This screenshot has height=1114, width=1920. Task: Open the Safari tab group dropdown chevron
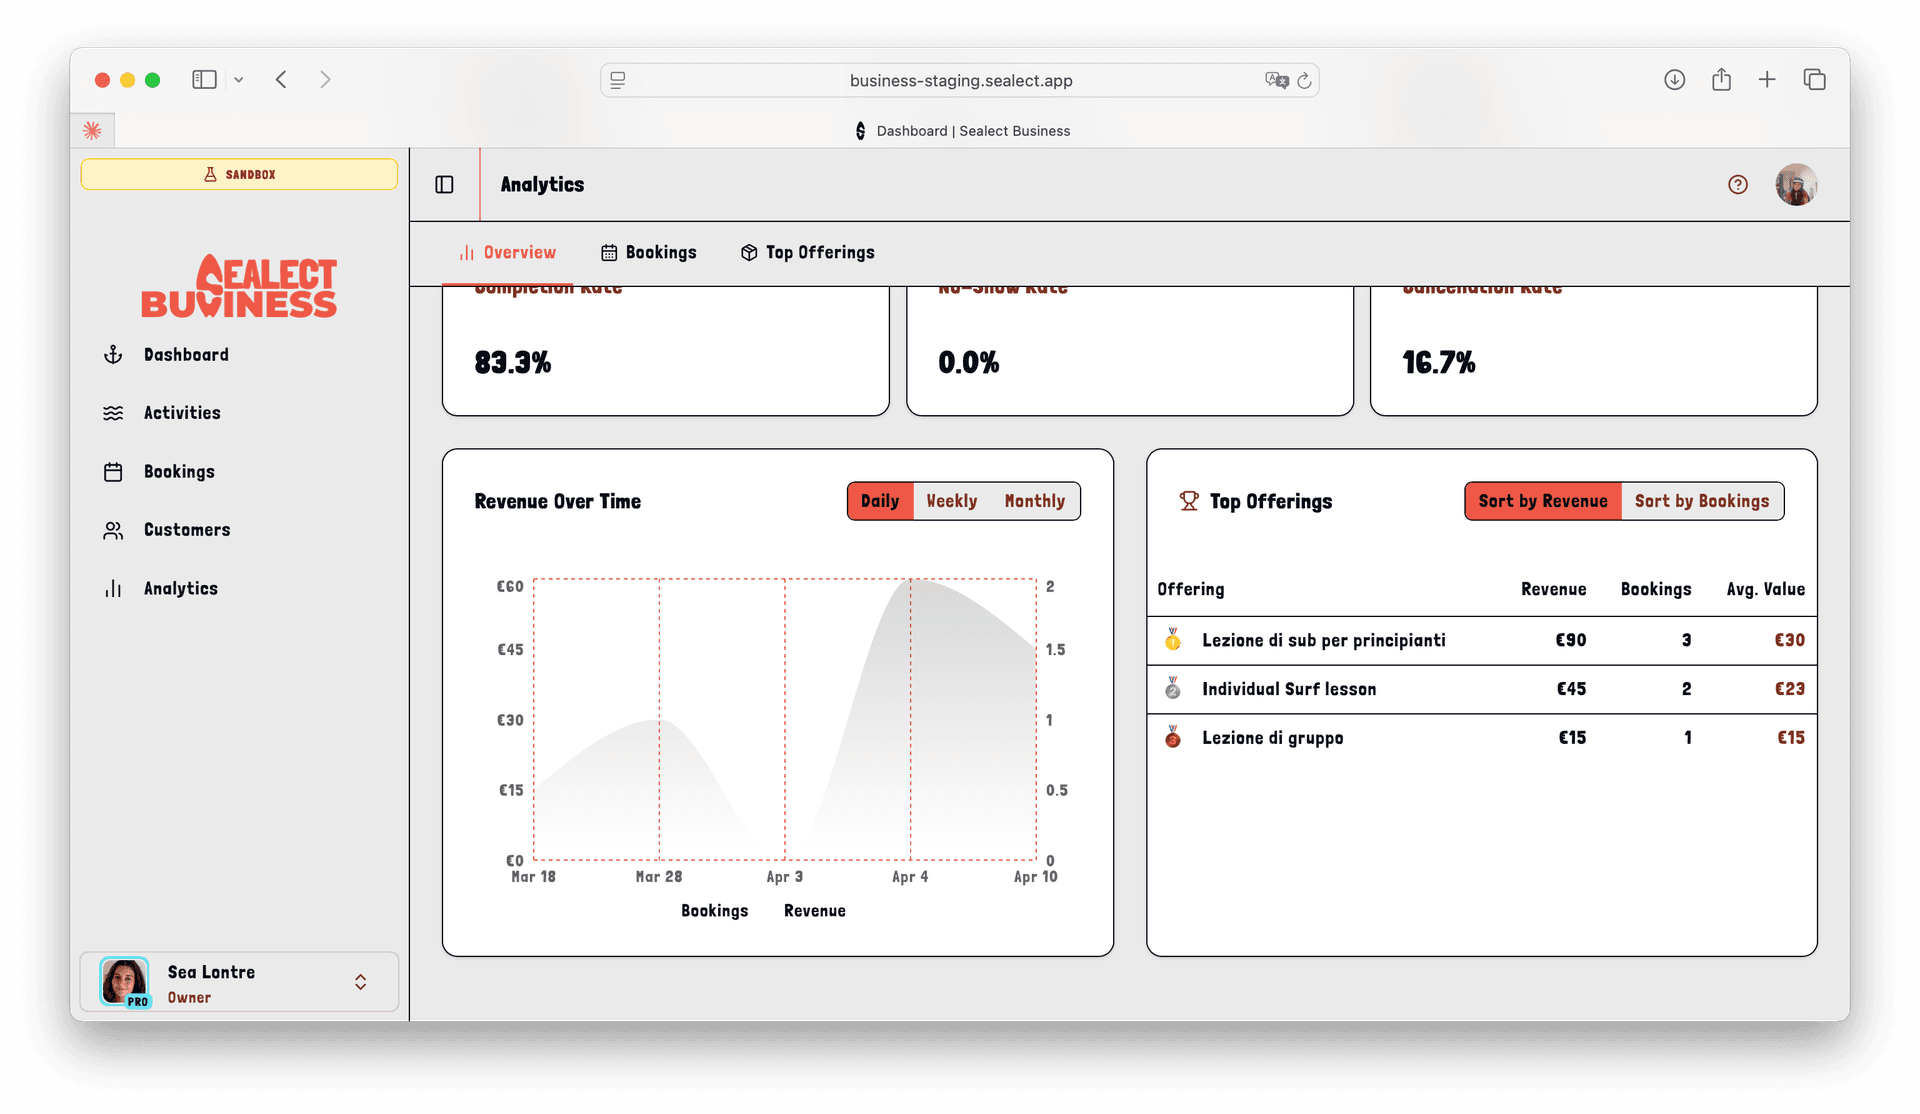pos(238,79)
